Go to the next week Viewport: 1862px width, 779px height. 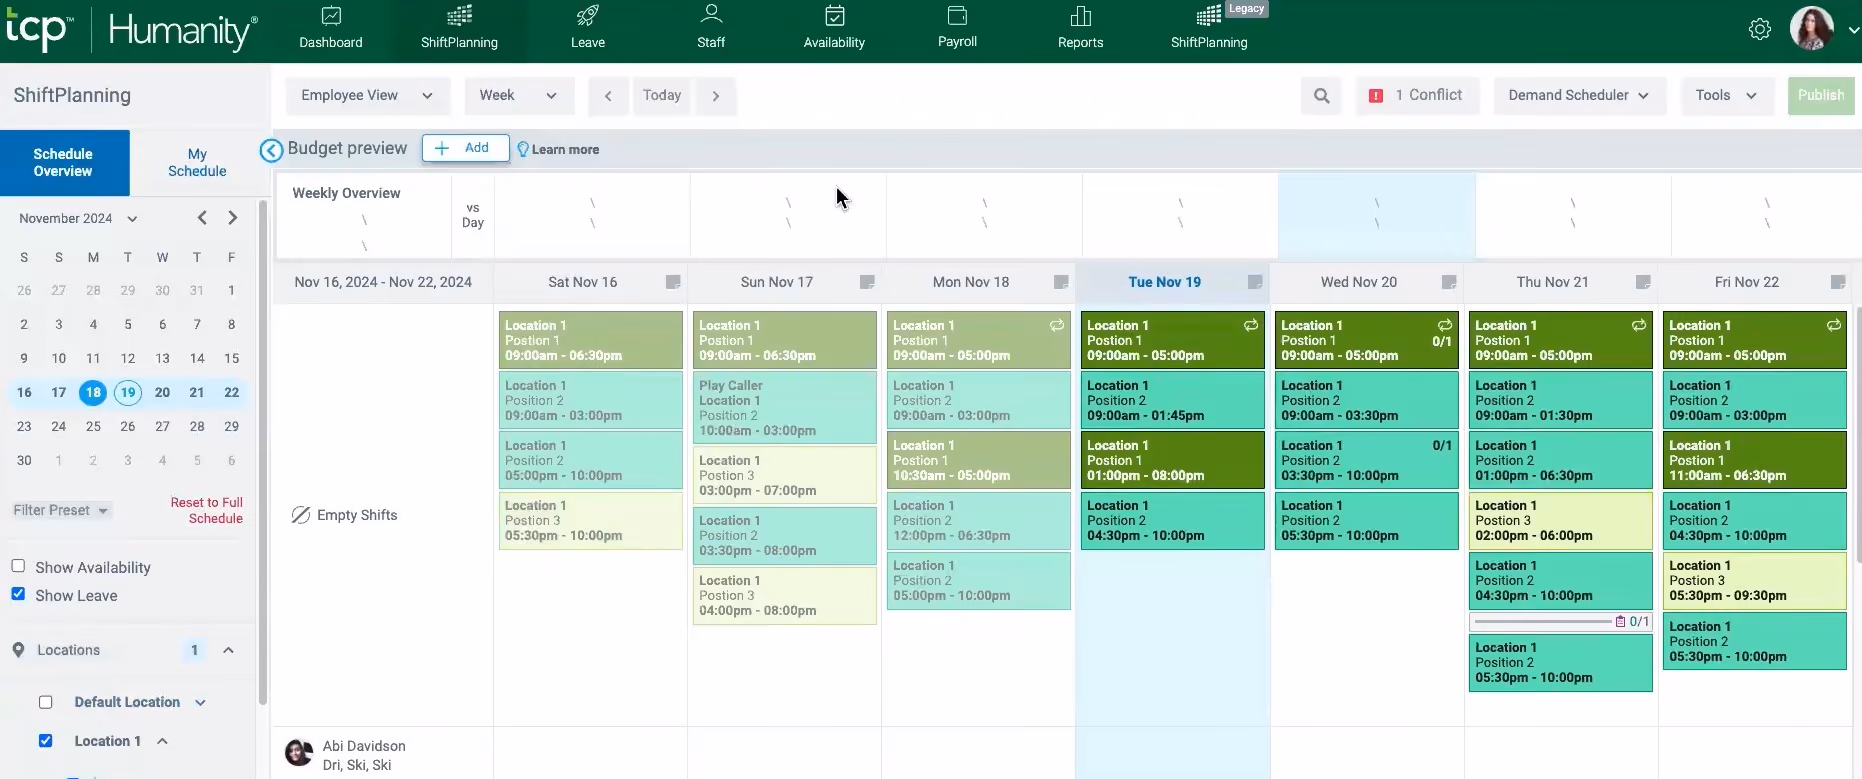(x=715, y=96)
